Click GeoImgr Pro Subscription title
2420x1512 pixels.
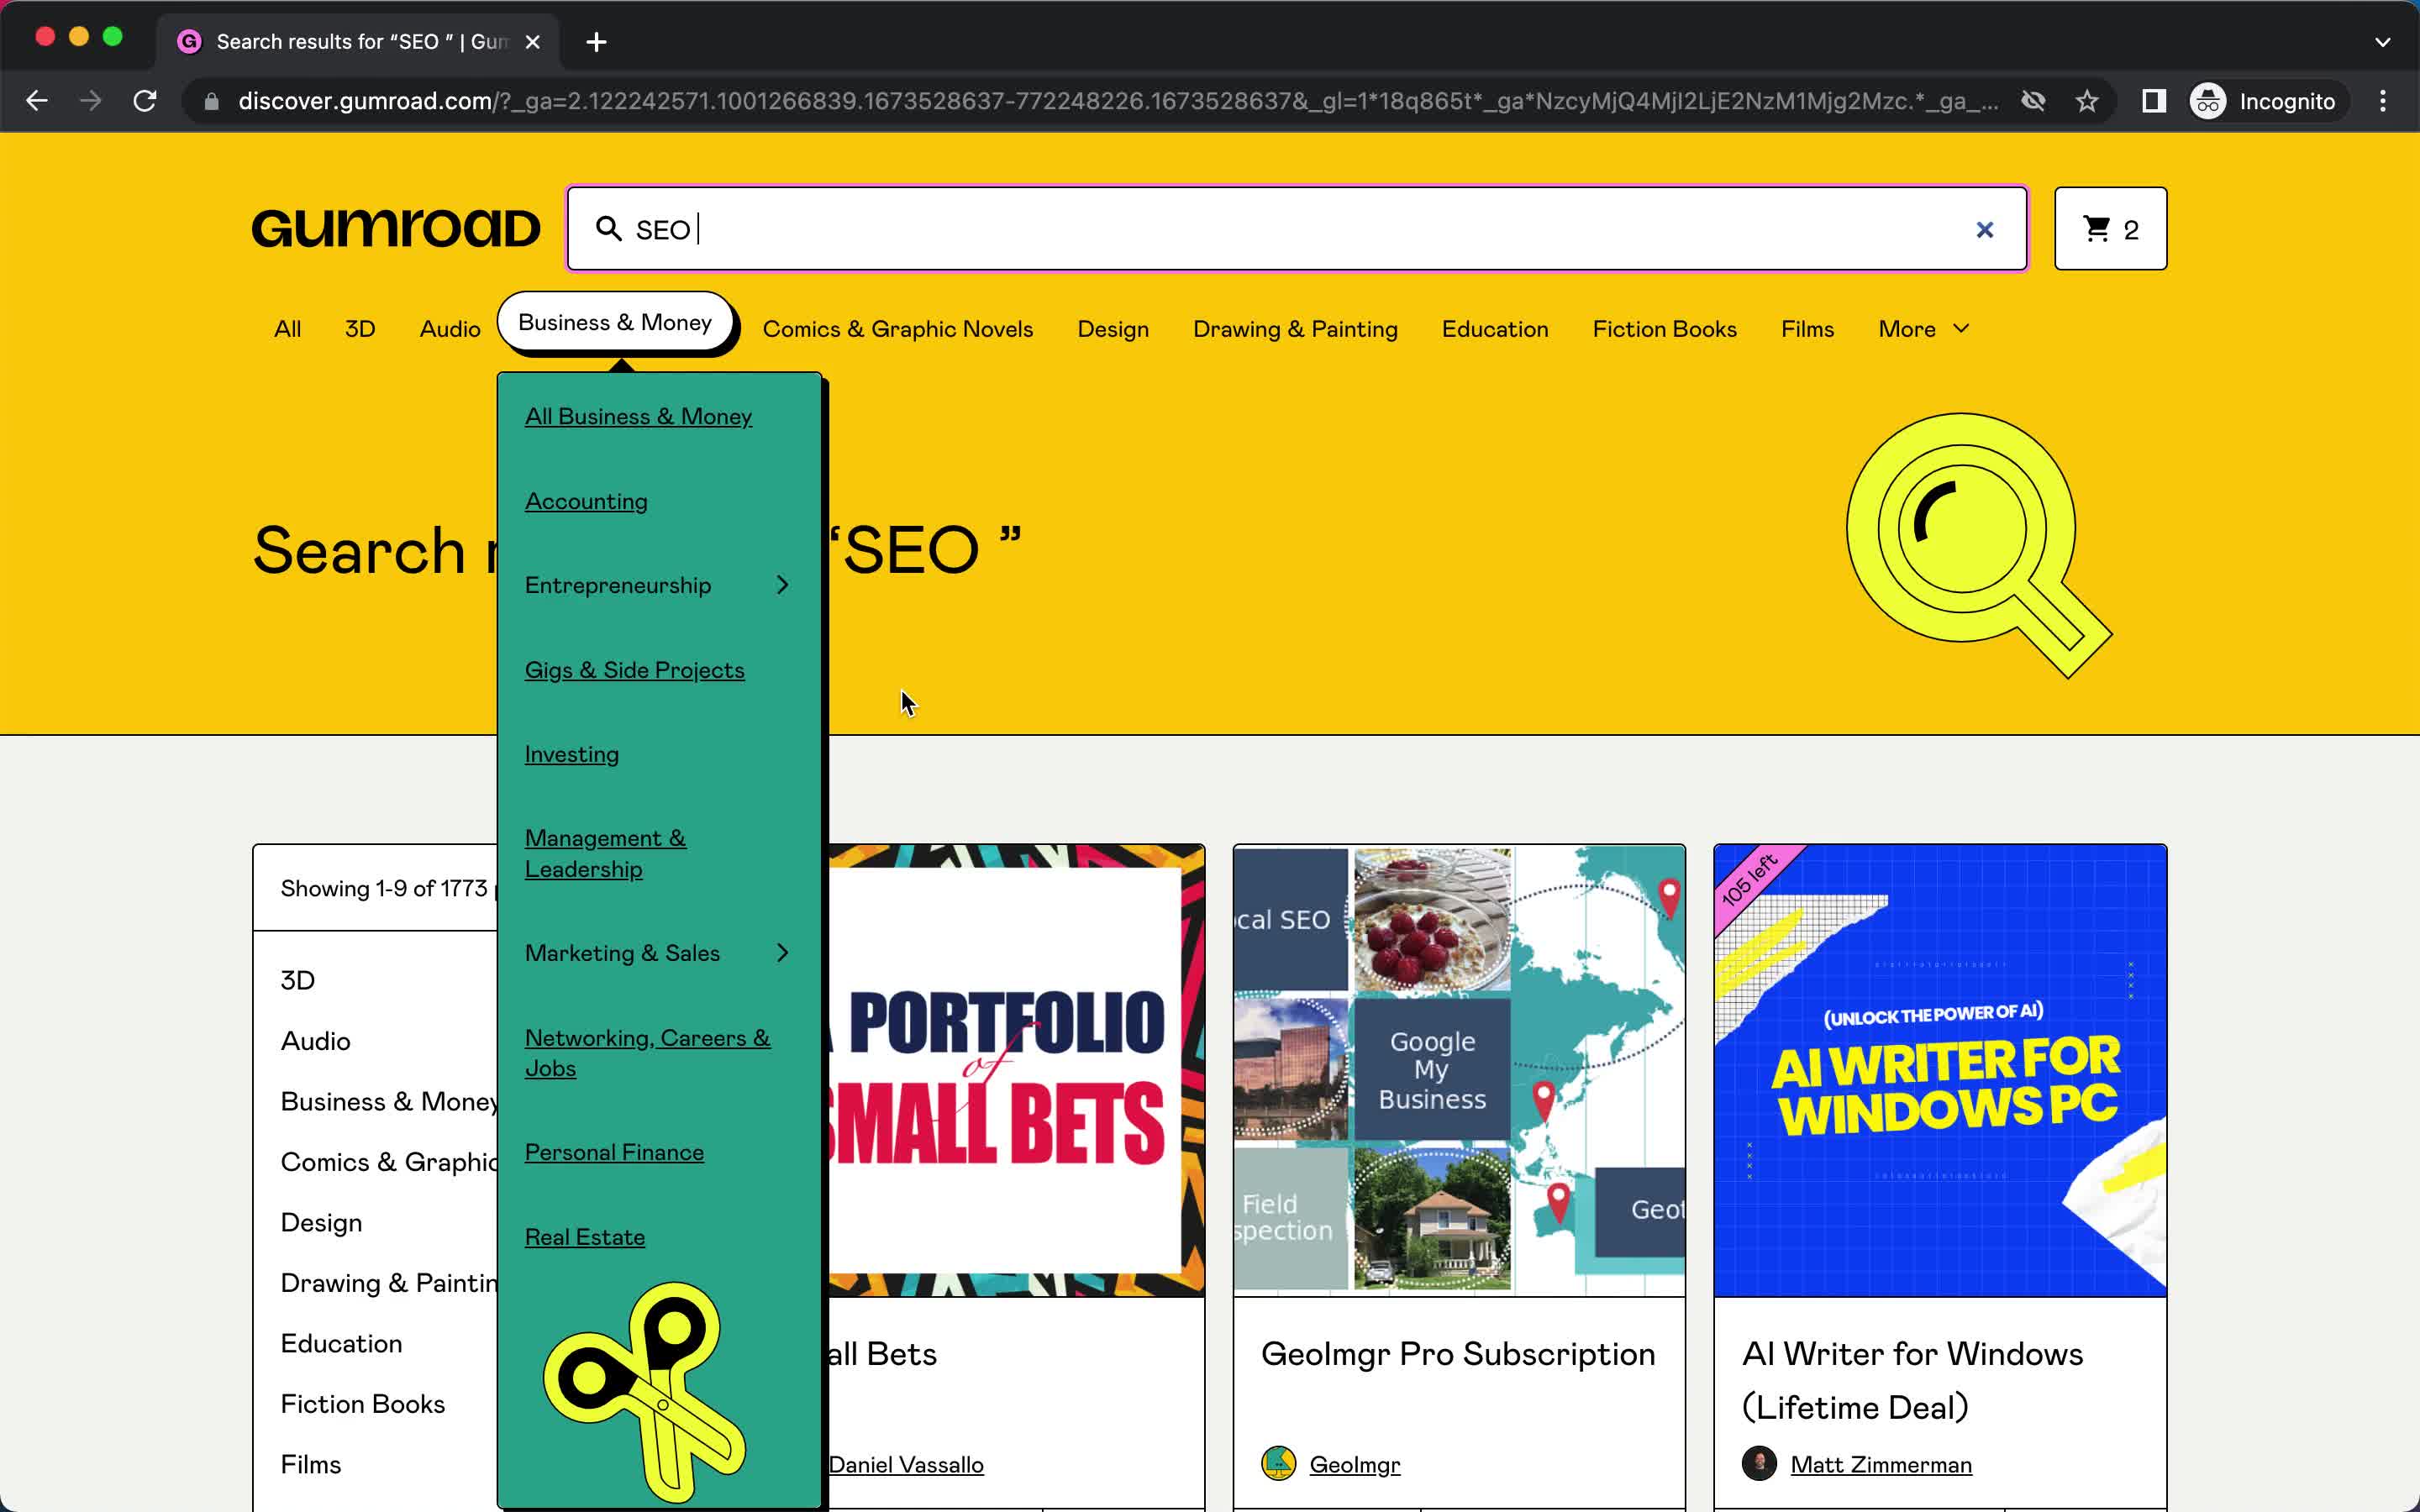[1458, 1355]
